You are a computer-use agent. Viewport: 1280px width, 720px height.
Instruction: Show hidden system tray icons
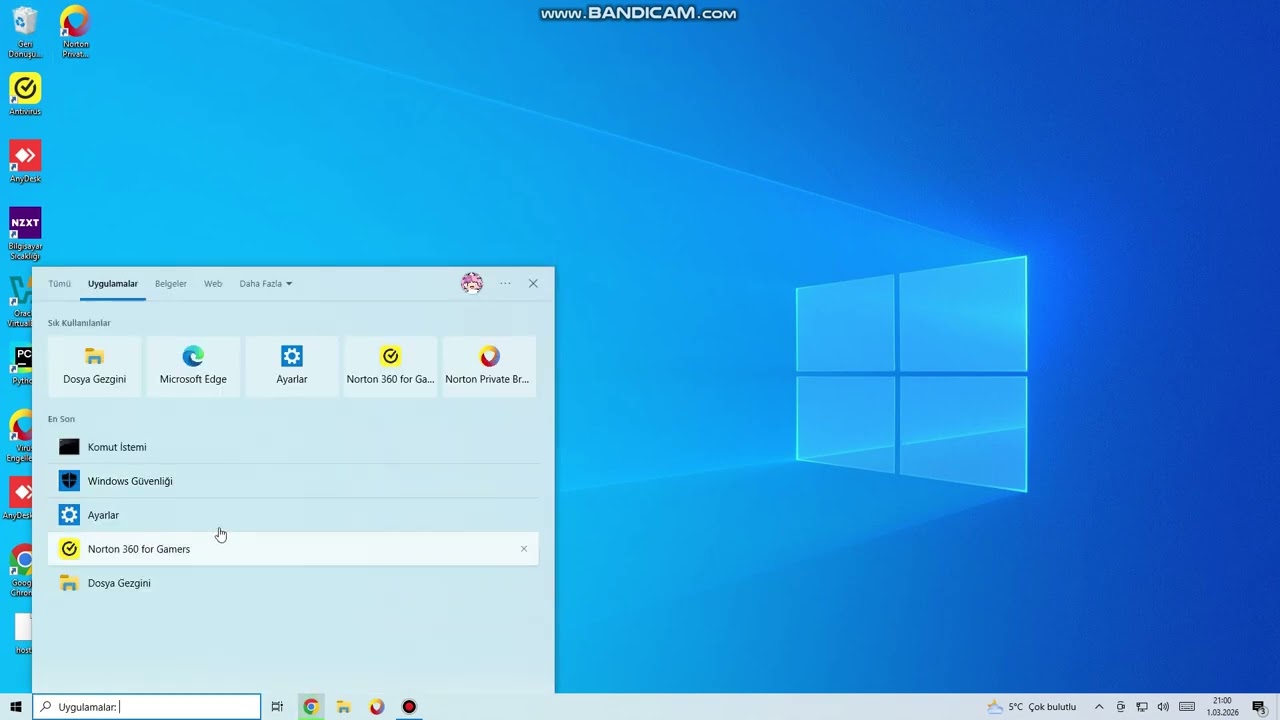pos(1099,707)
